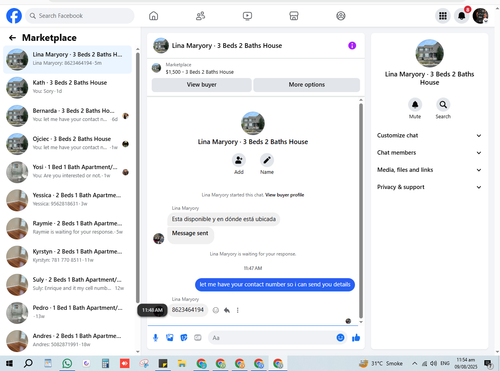Image resolution: width=500 pixels, height=371 pixels.
Task: Open the Facebook logo home link
Action: pos(14,16)
